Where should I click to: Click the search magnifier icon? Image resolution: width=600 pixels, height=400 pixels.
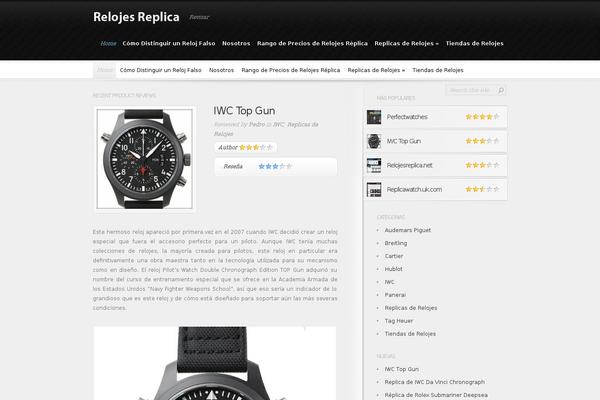[x=501, y=90]
